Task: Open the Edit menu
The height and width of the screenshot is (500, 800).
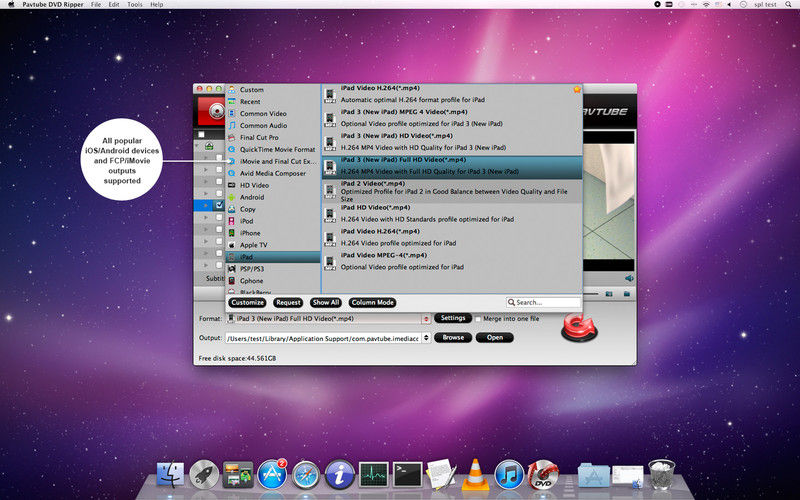Action: (114, 4)
